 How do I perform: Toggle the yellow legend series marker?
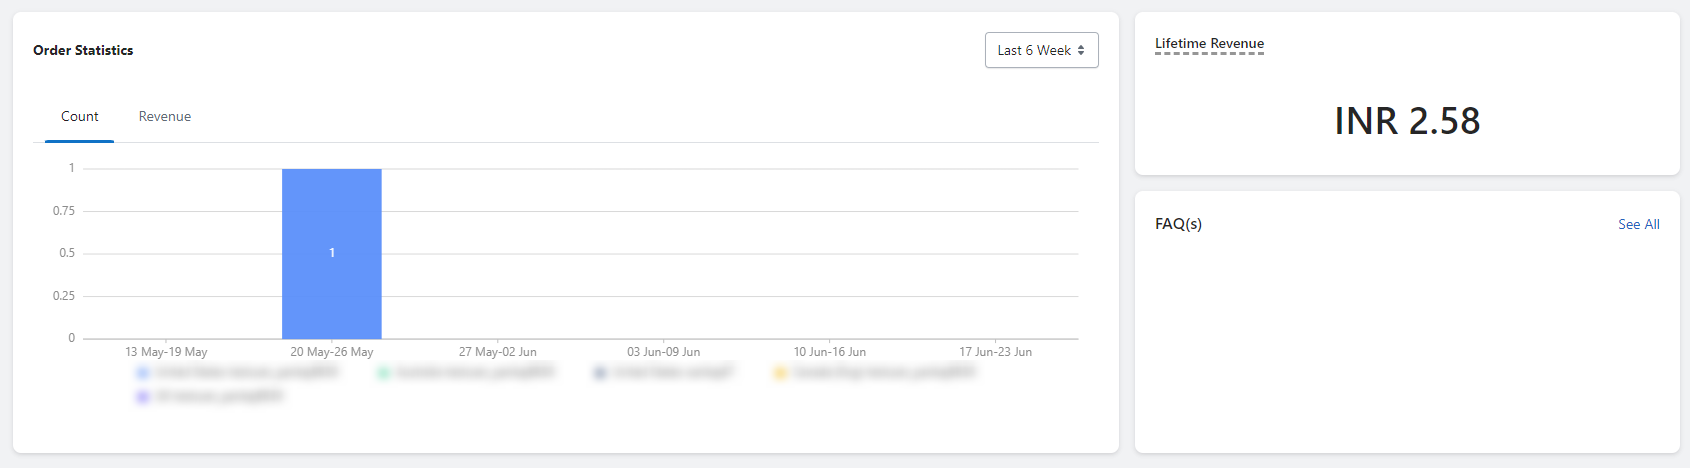click(780, 373)
